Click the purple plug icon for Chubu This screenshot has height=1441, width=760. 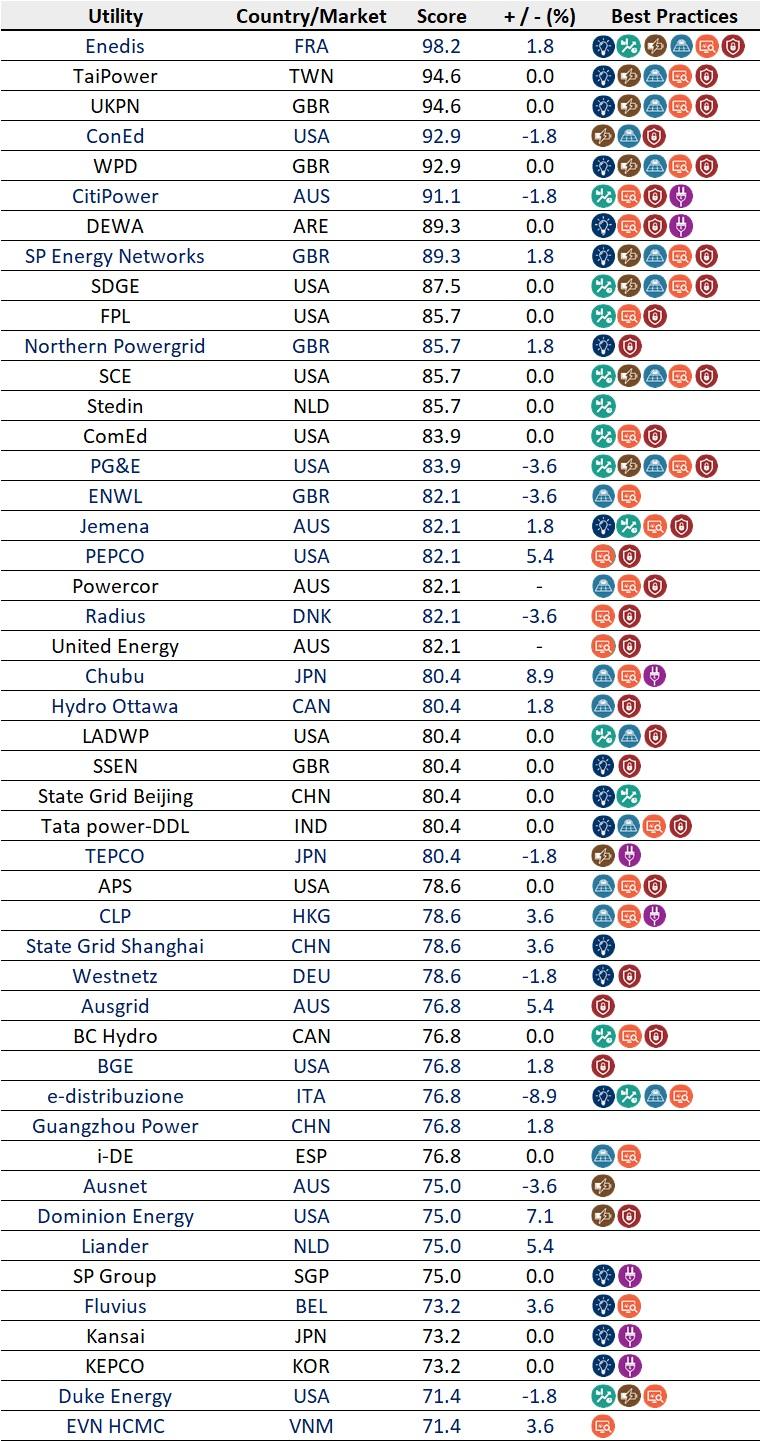(x=655, y=676)
